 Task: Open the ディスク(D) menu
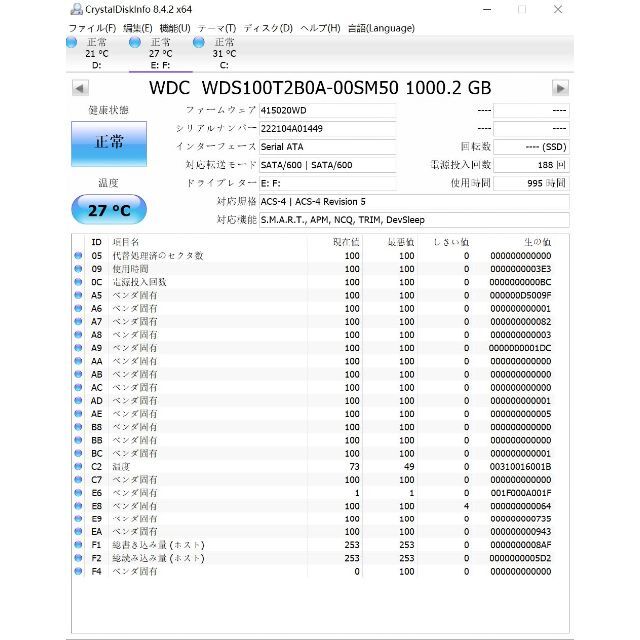pyautogui.click(x=268, y=28)
